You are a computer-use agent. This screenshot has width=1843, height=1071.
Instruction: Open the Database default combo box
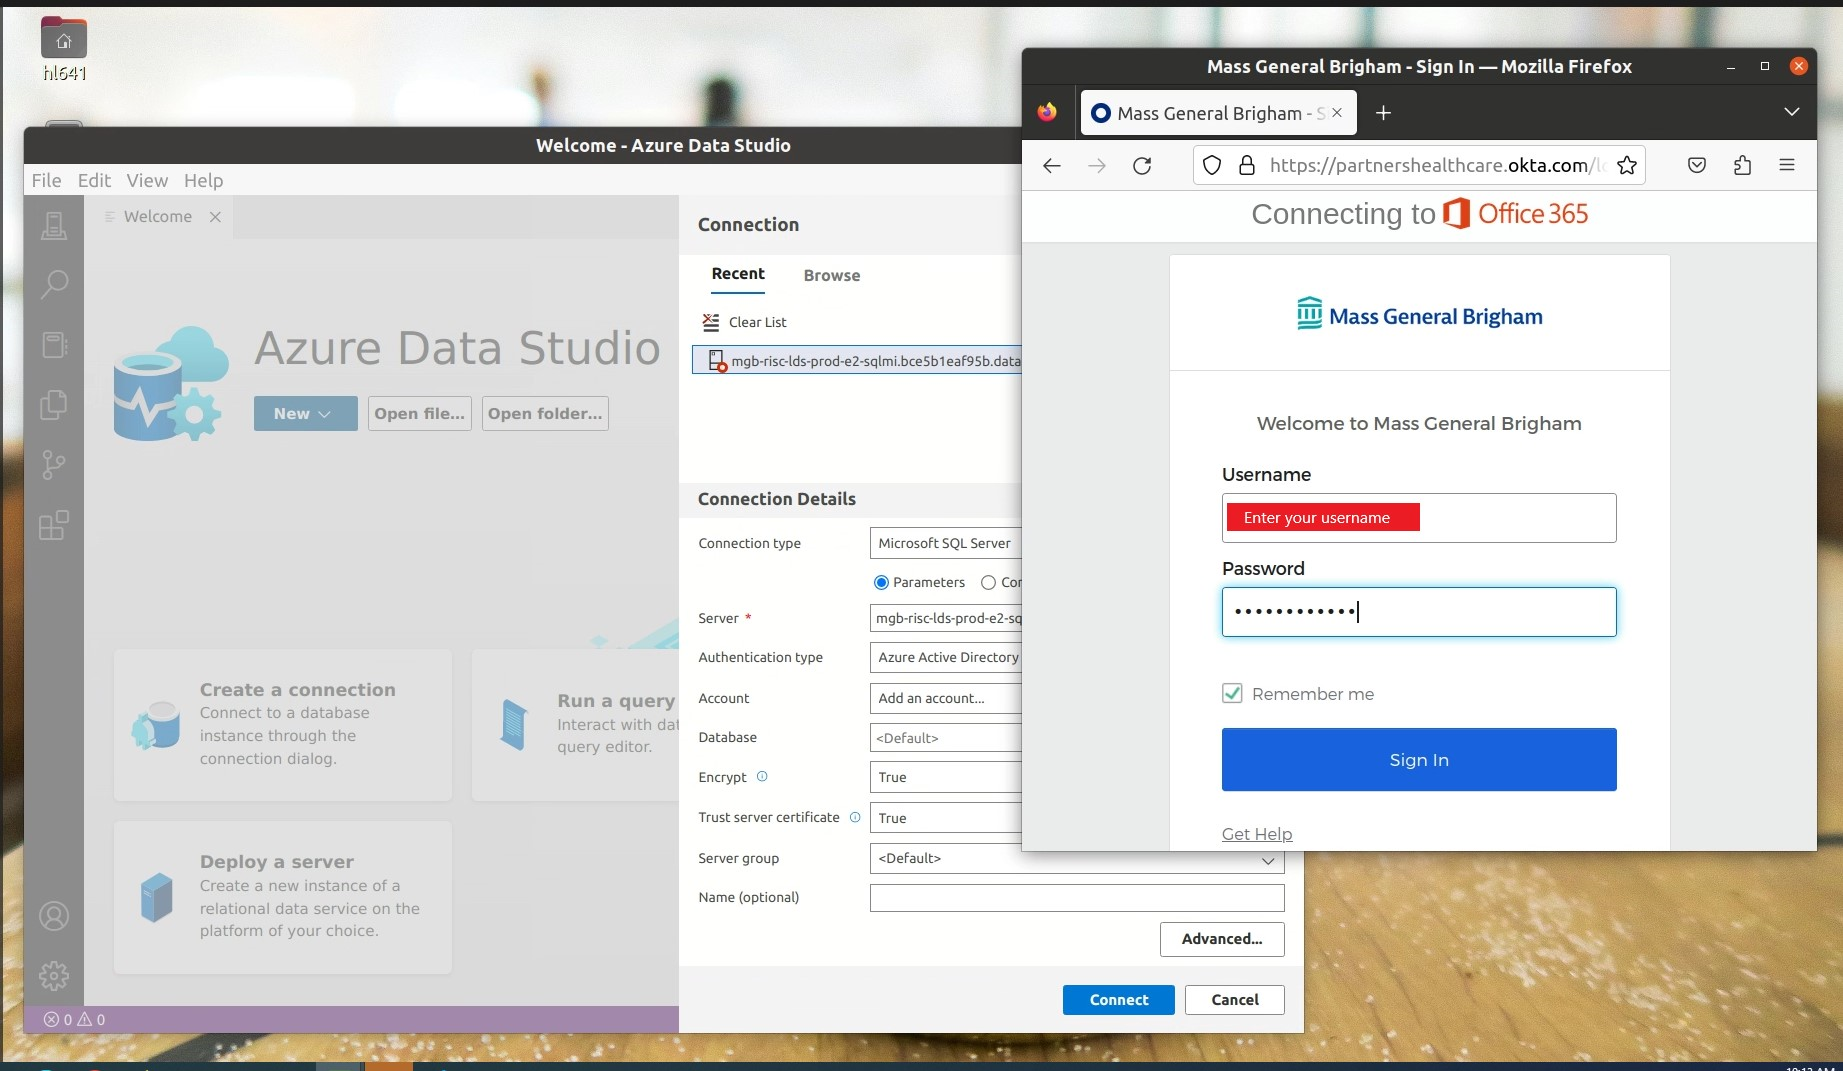[946, 738]
